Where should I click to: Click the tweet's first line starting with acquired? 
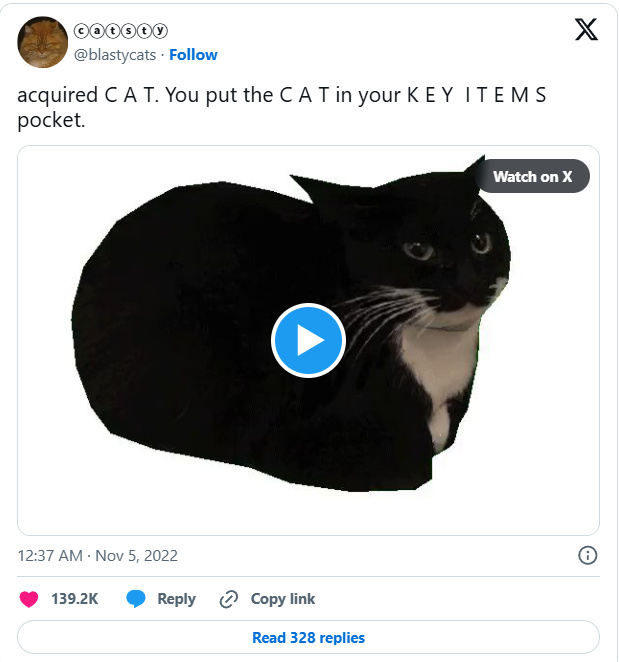tap(282, 95)
